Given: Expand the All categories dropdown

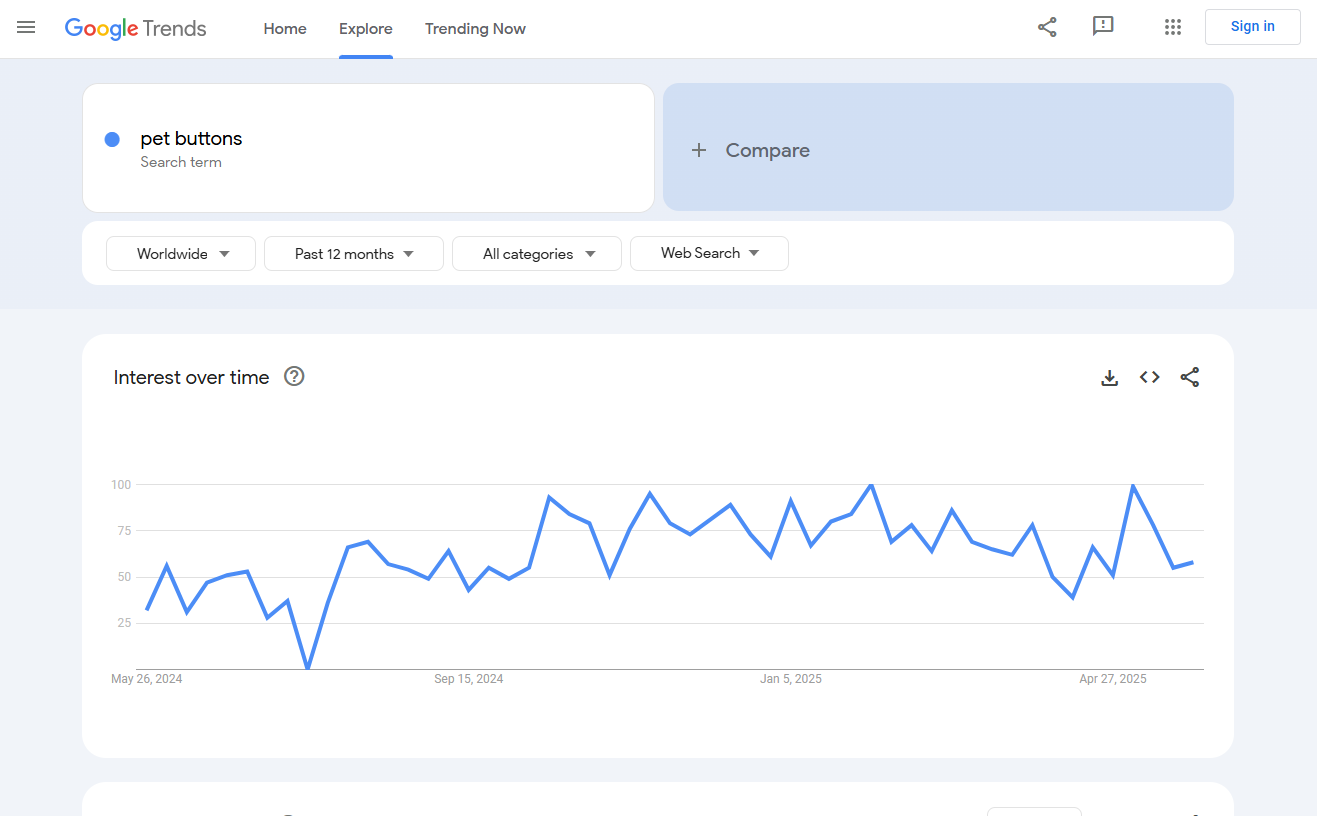Looking at the screenshot, I should [x=537, y=254].
